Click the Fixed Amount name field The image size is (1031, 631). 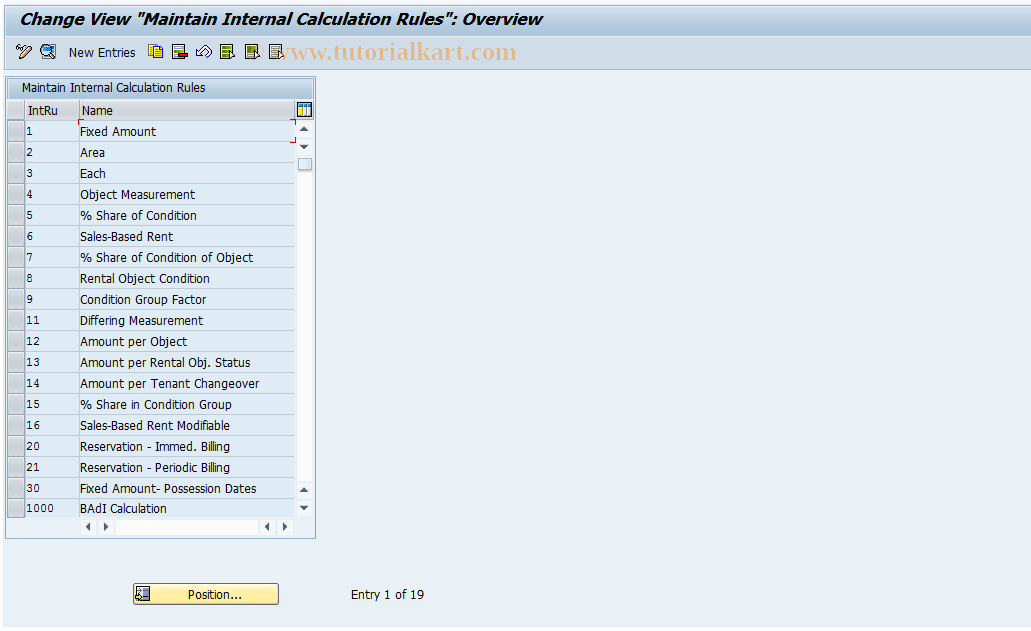(x=187, y=131)
